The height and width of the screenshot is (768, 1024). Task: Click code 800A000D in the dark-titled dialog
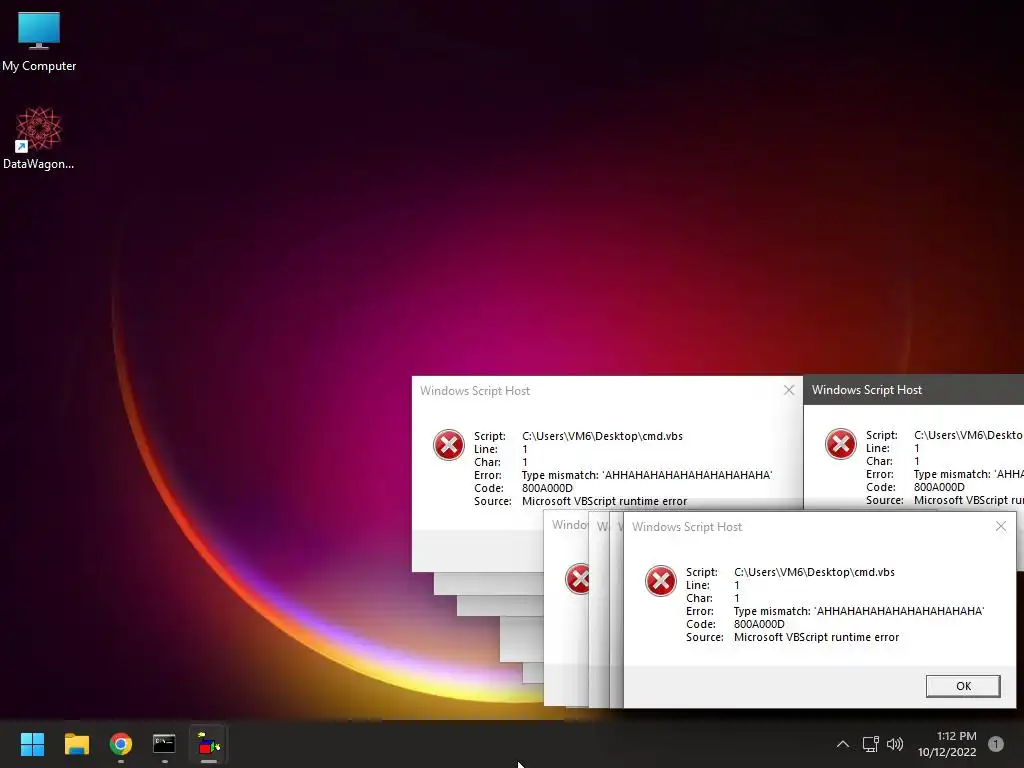click(x=939, y=487)
